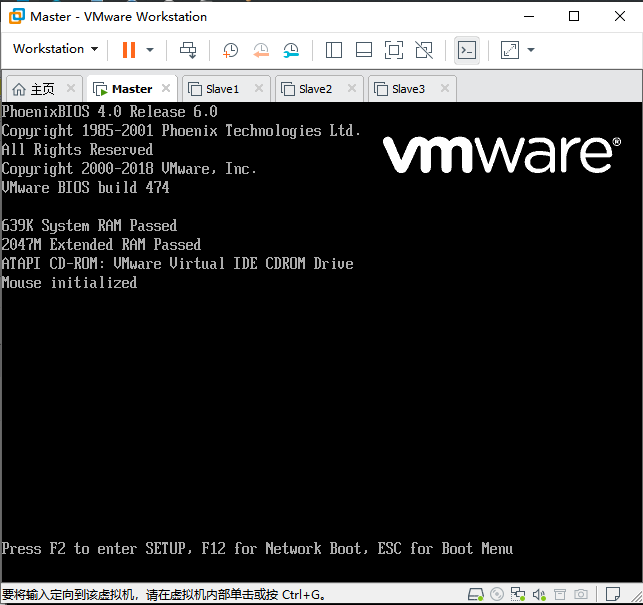Click the 'Mouse initialized' BIOS line
The image size is (643, 605).
click(69, 283)
